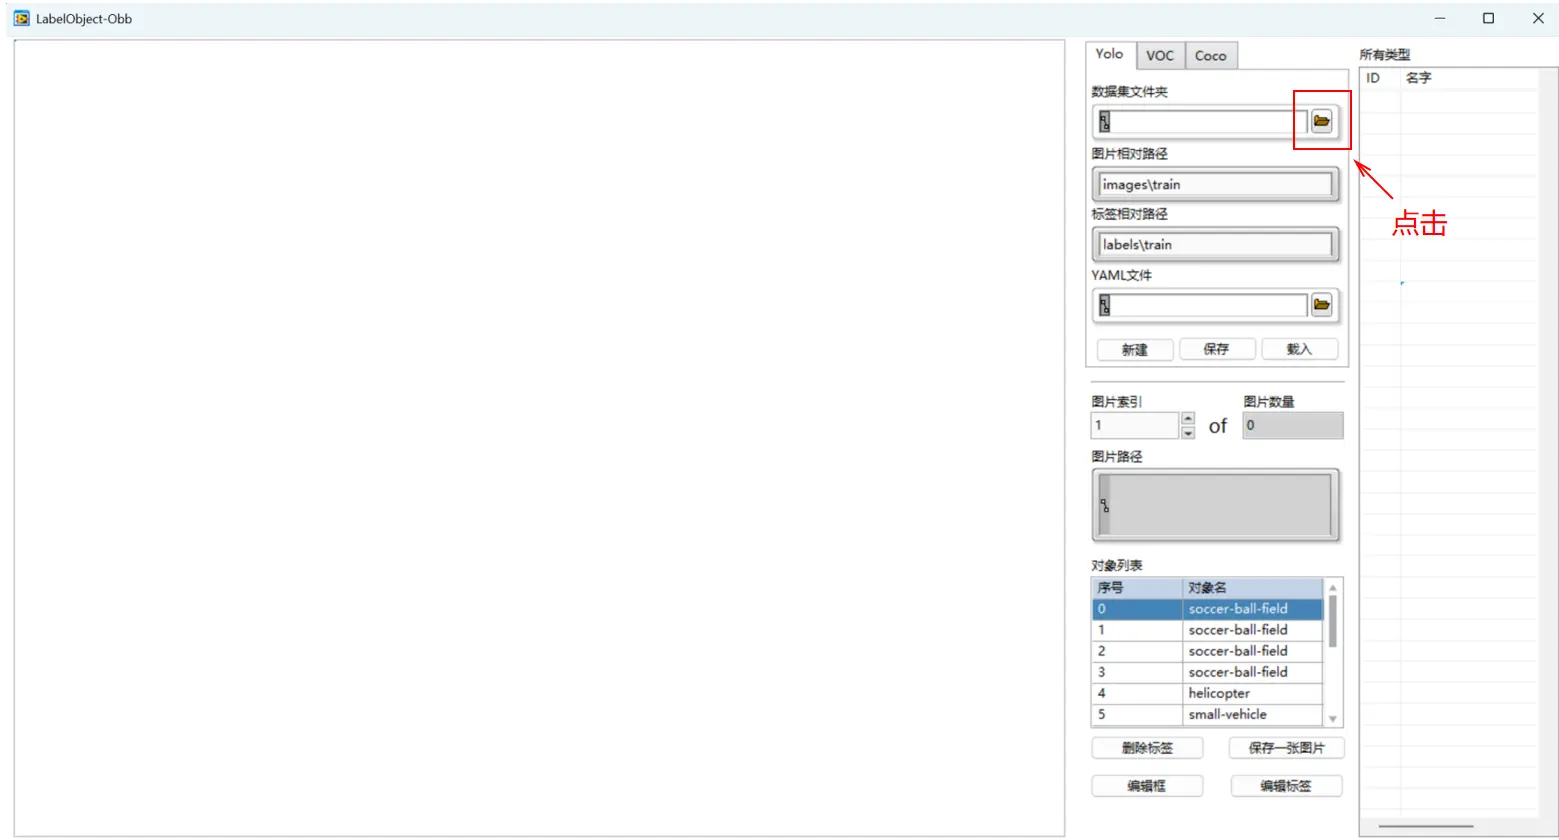The image size is (1559, 840).
Task: Click the 删除标签 button
Action: coord(1147,748)
